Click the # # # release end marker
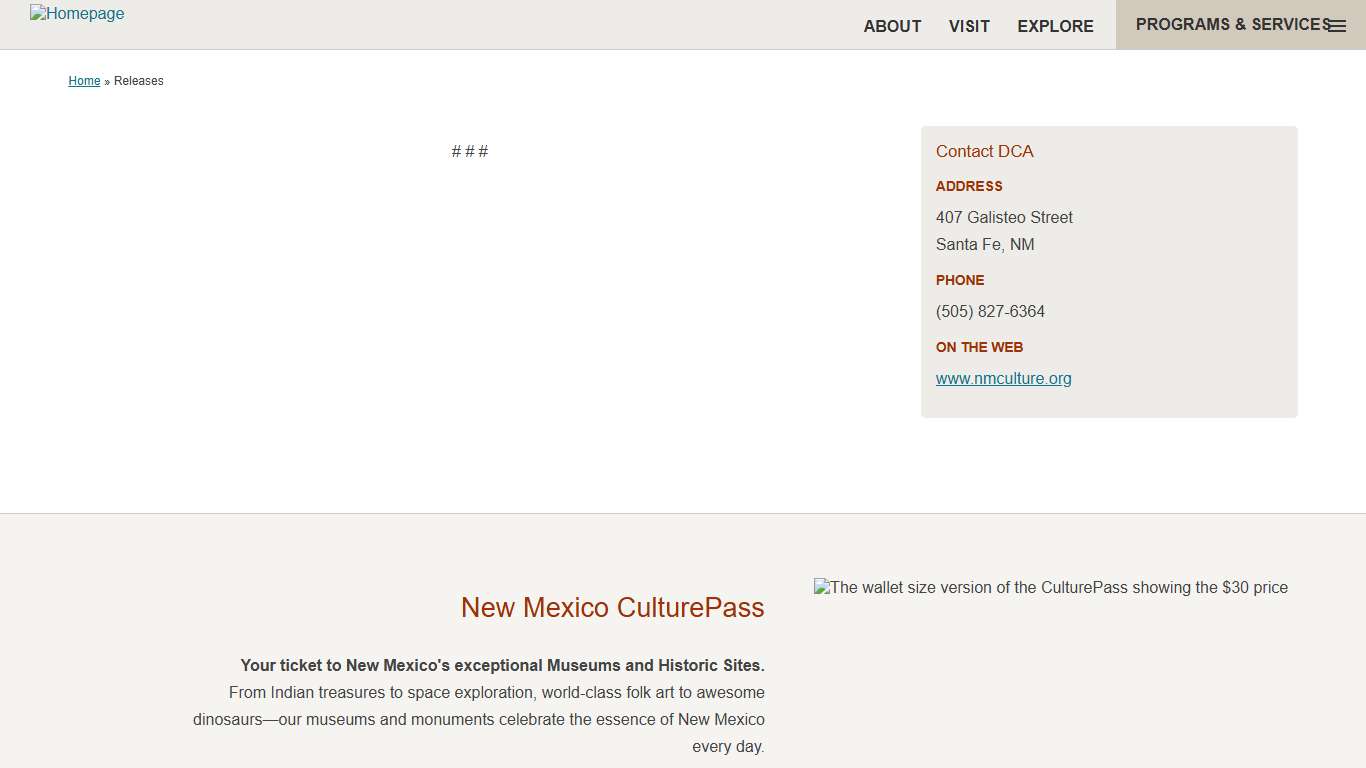 pyautogui.click(x=469, y=151)
